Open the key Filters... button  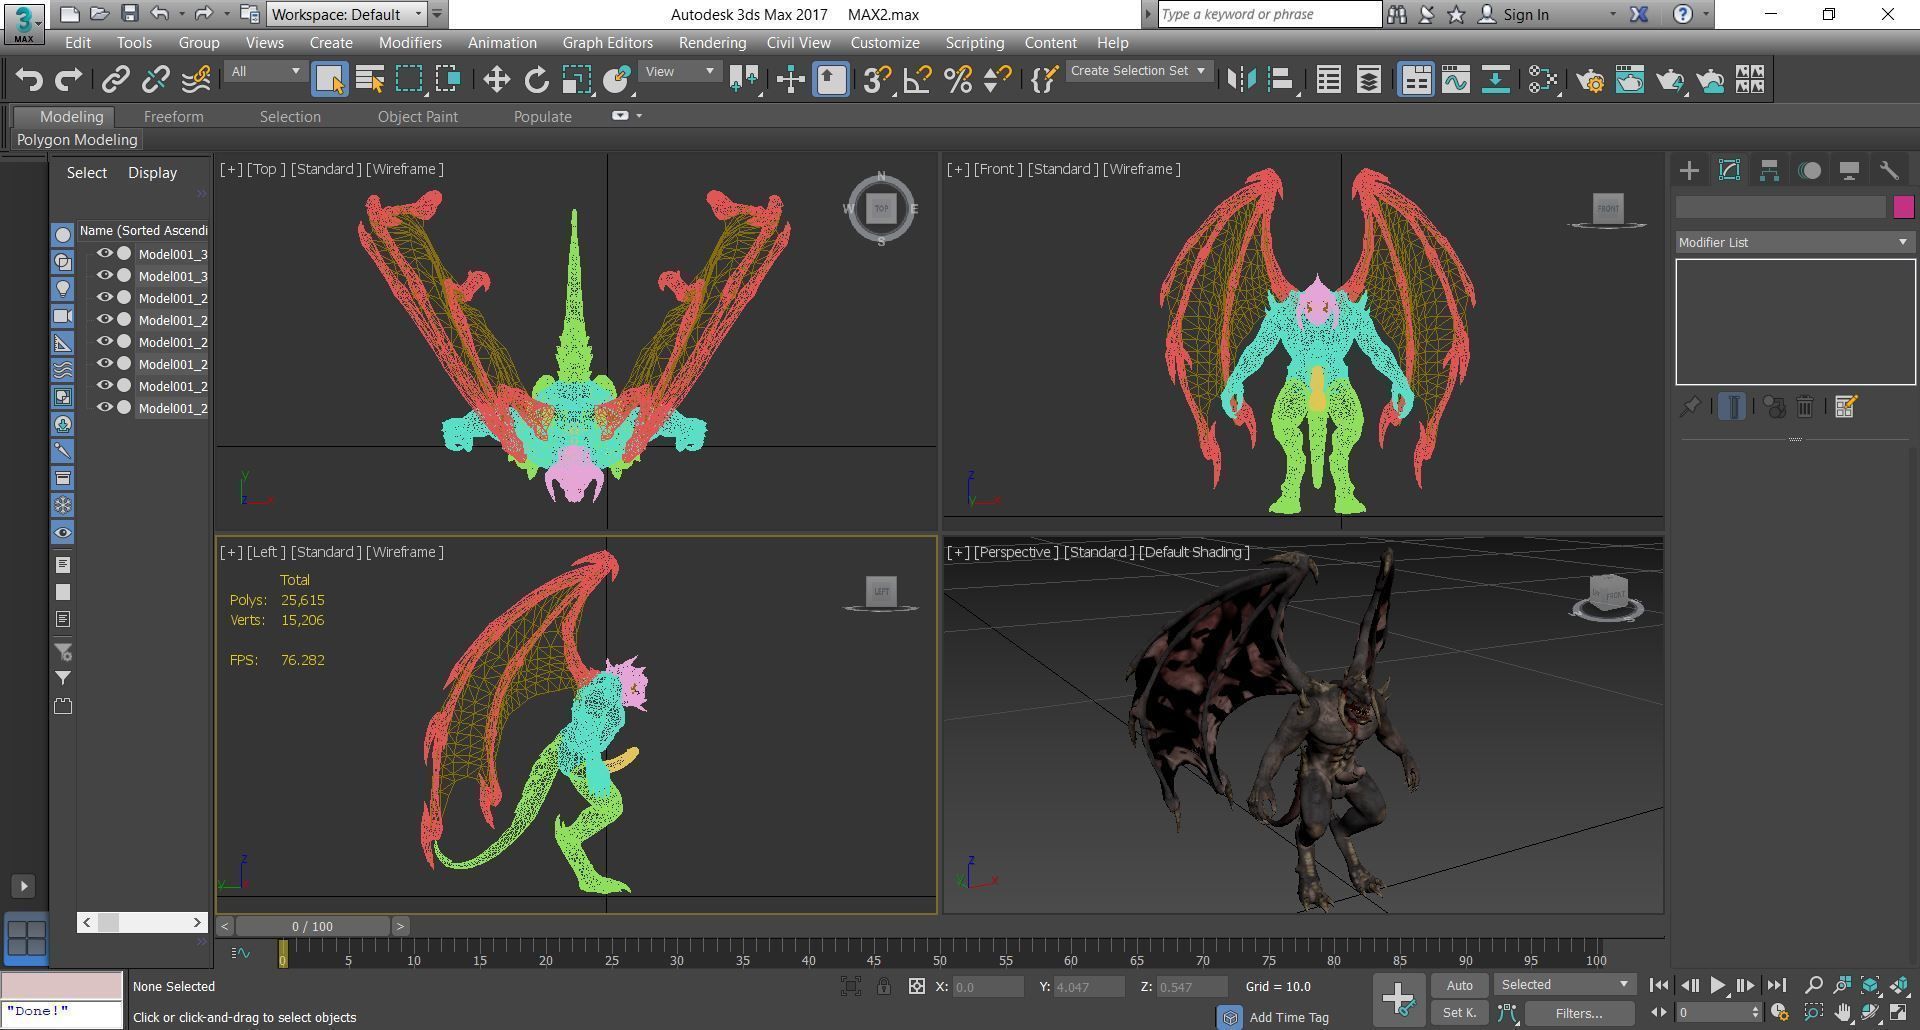coord(1579,1013)
